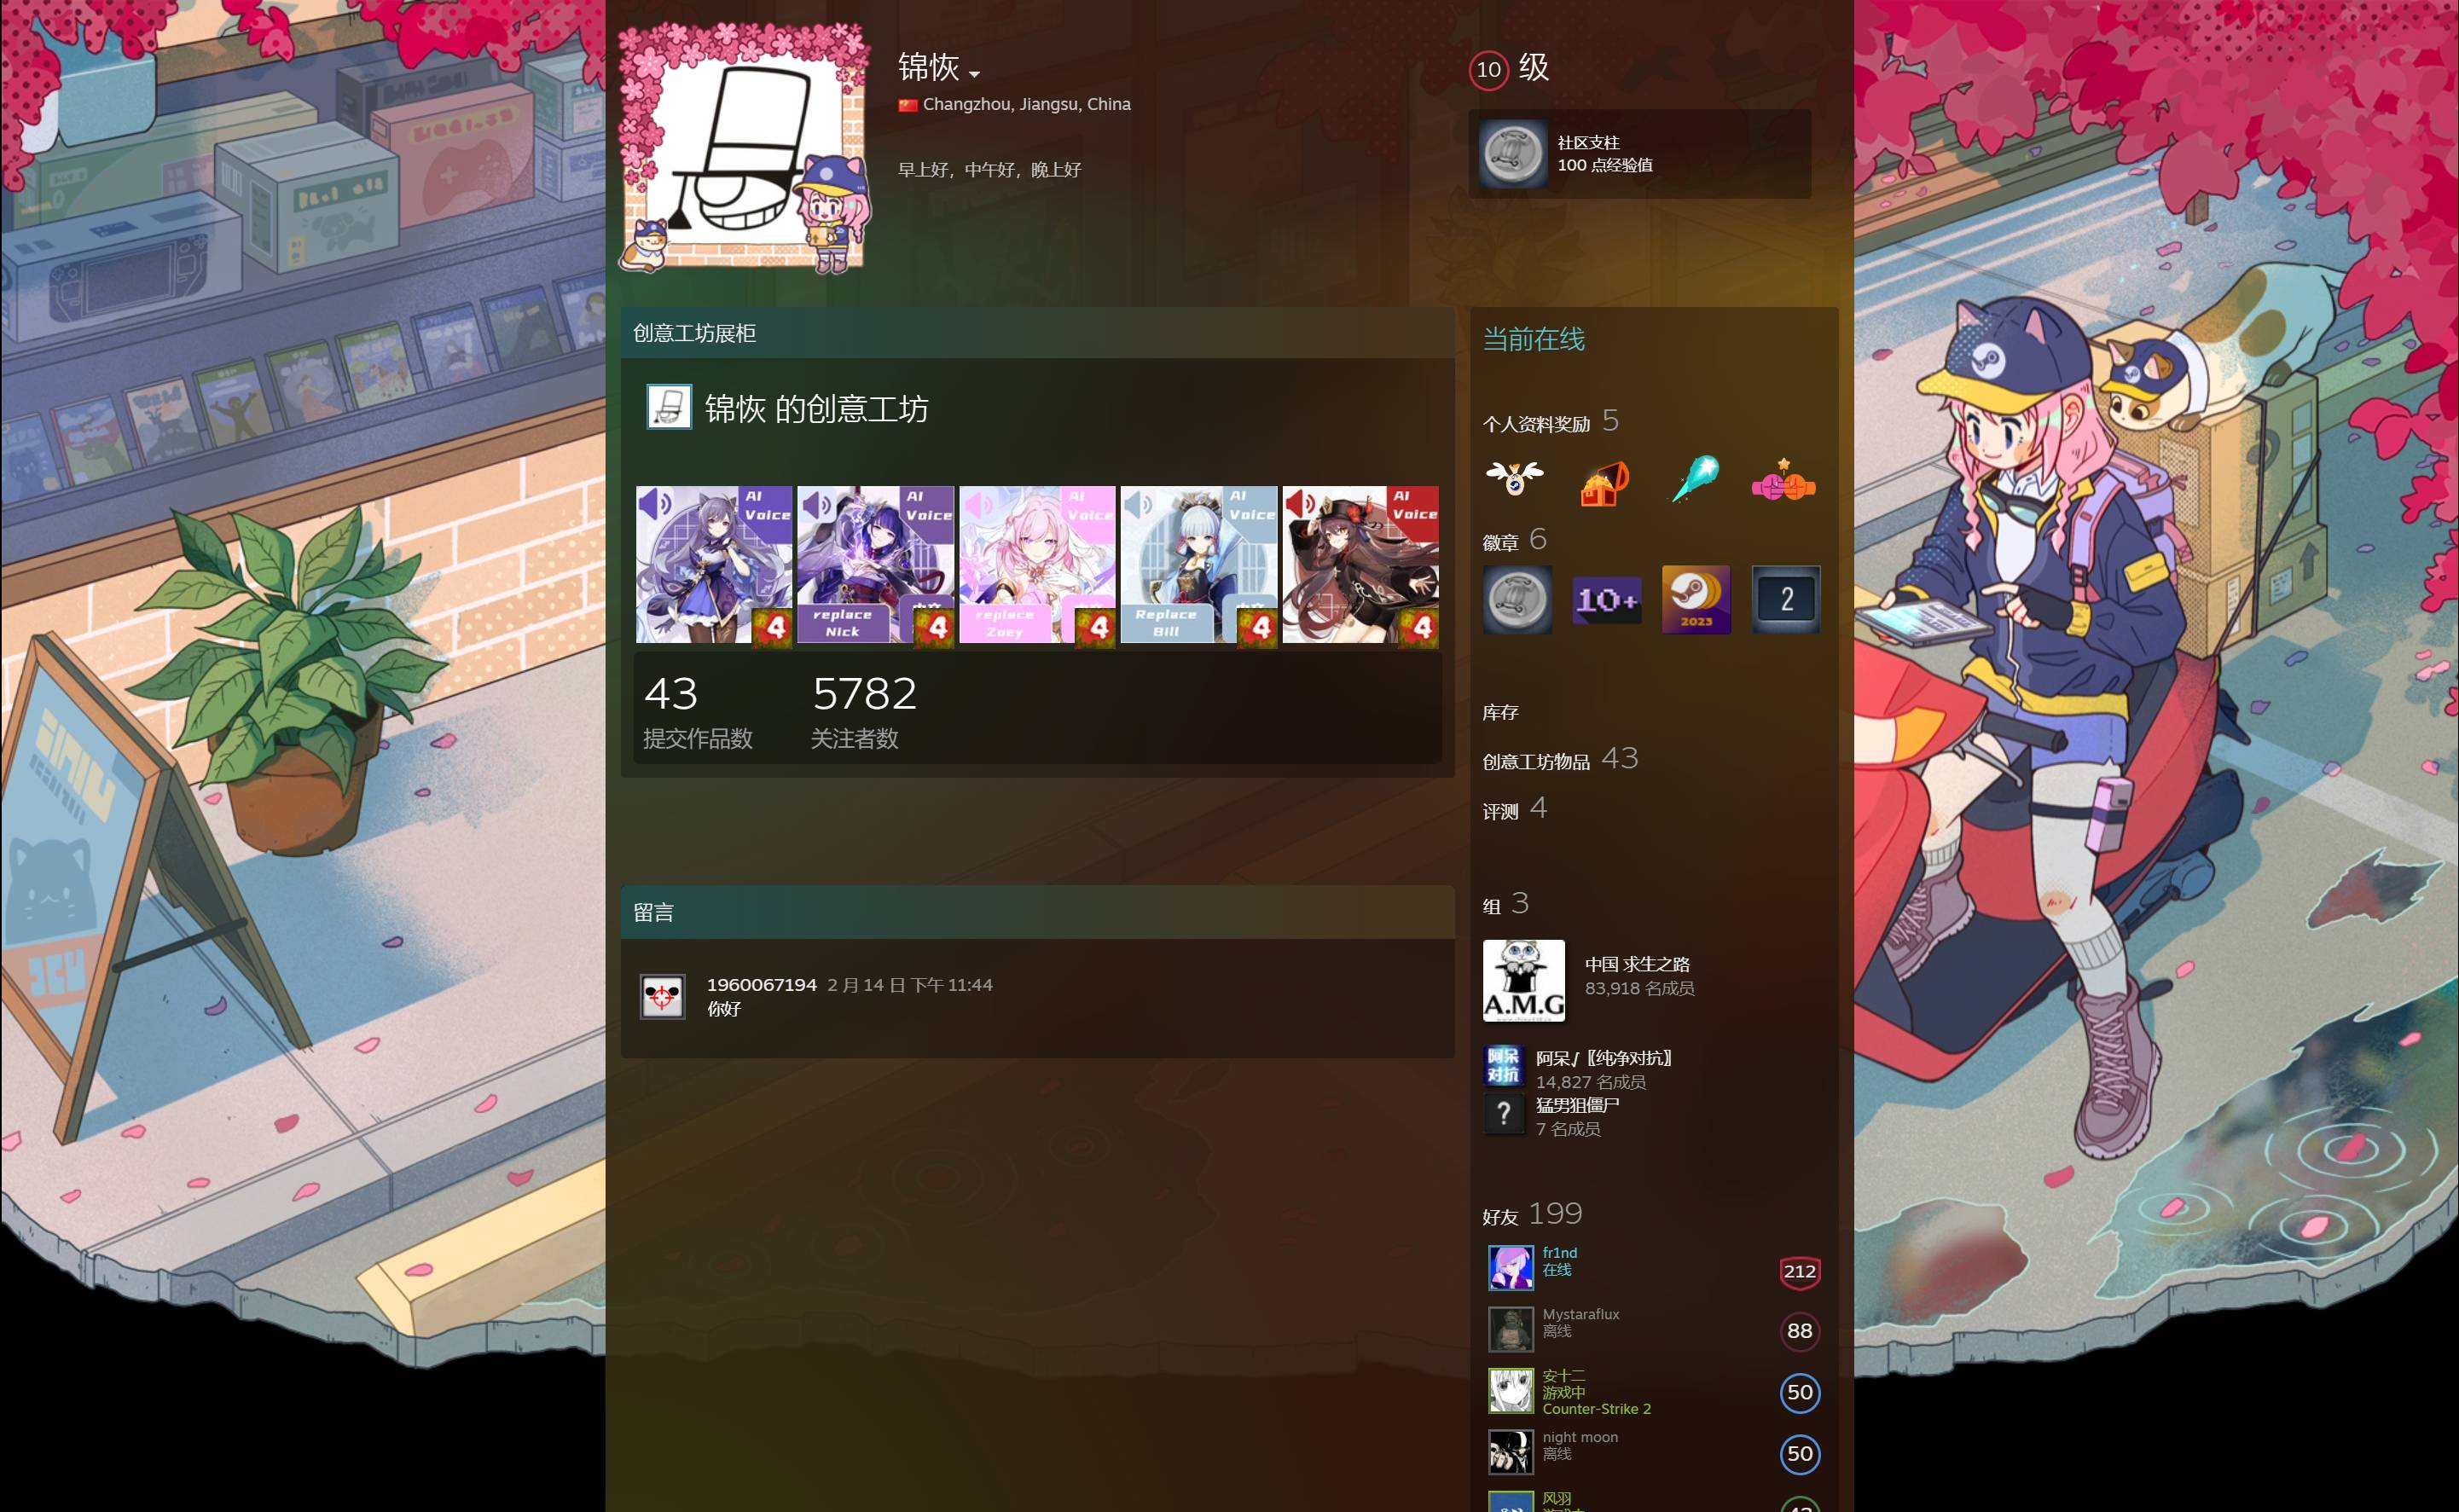Click 安十二's friend avatar
The height and width of the screenshot is (1512, 2459).
pyautogui.click(x=1510, y=1391)
